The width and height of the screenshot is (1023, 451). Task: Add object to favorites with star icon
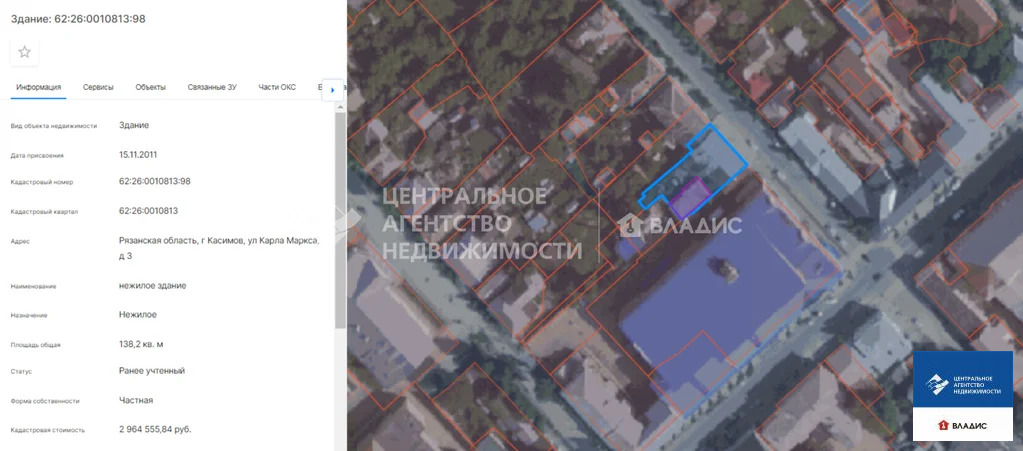point(24,52)
